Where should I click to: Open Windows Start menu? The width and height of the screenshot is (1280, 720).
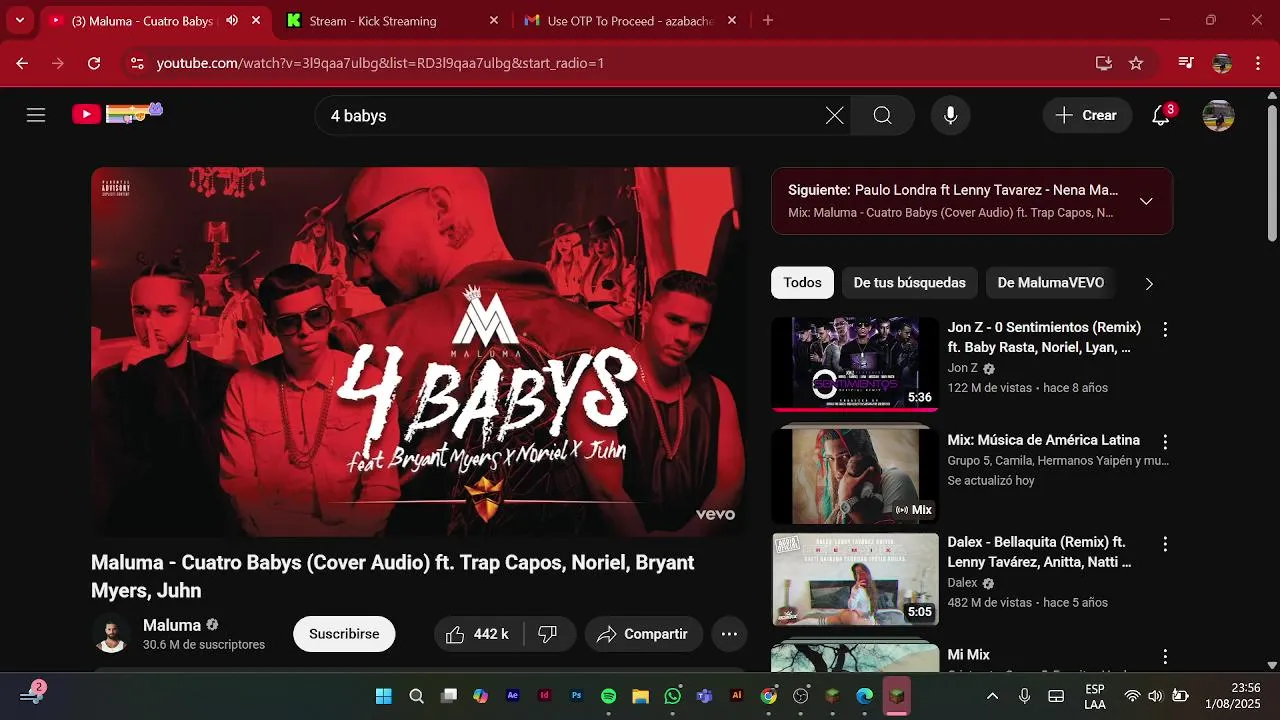click(384, 696)
